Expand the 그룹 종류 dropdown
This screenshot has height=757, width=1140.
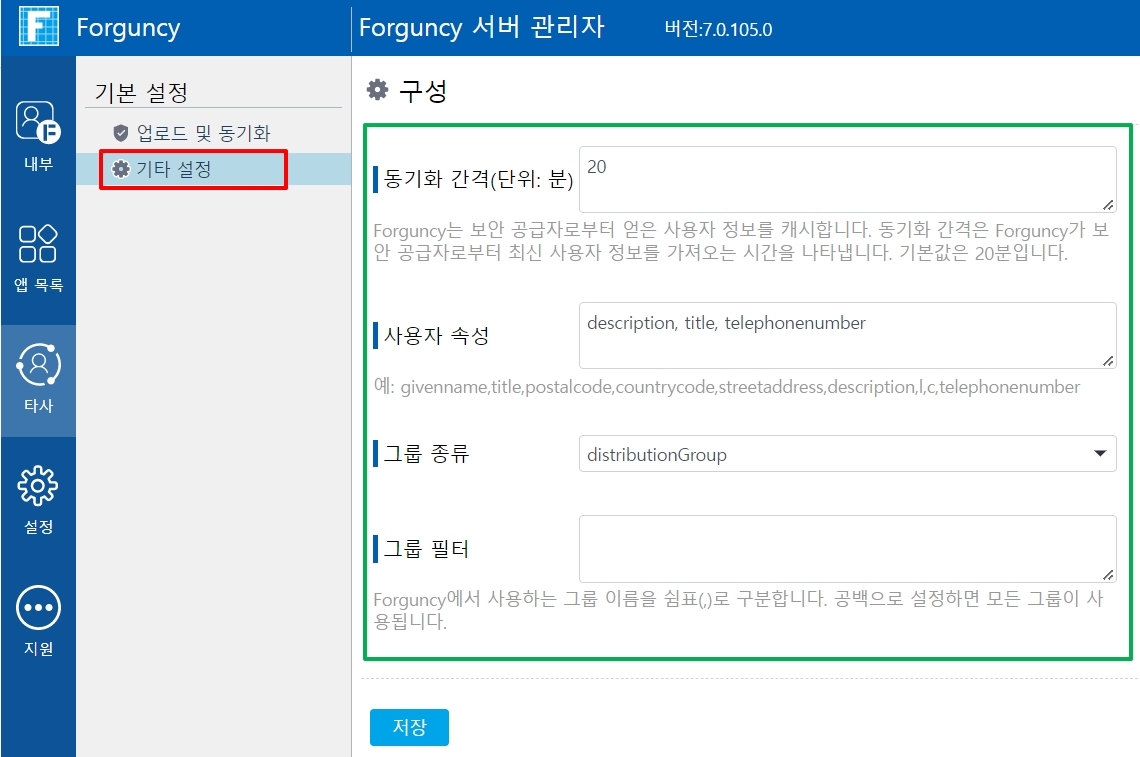[x=847, y=454]
